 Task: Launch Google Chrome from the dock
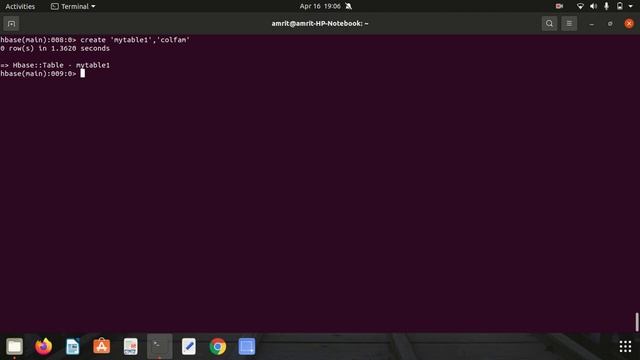218,347
